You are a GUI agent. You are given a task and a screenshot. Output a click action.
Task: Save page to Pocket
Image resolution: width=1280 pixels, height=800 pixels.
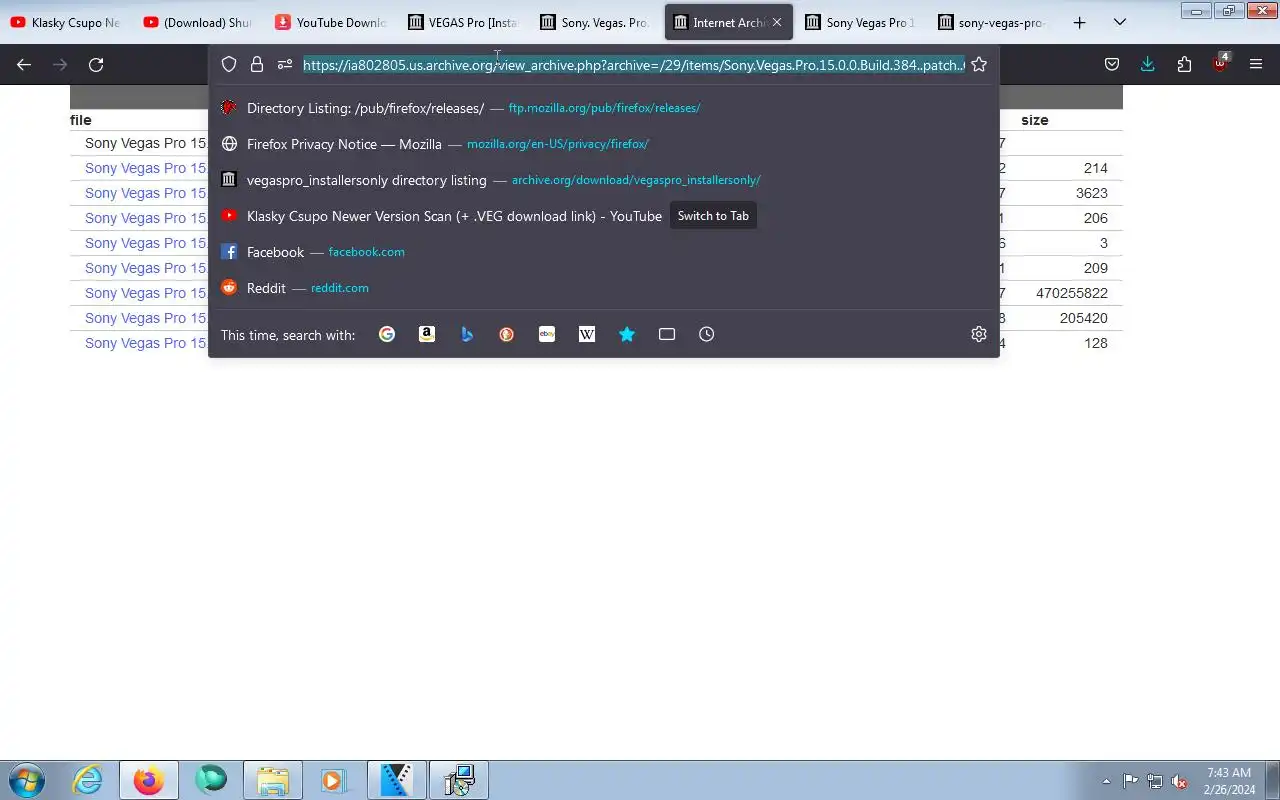click(x=1112, y=64)
